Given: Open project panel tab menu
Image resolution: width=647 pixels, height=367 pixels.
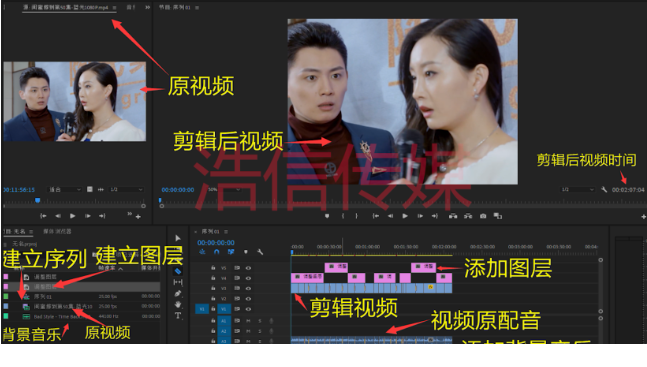Looking at the screenshot, I should pyautogui.click(x=31, y=232).
